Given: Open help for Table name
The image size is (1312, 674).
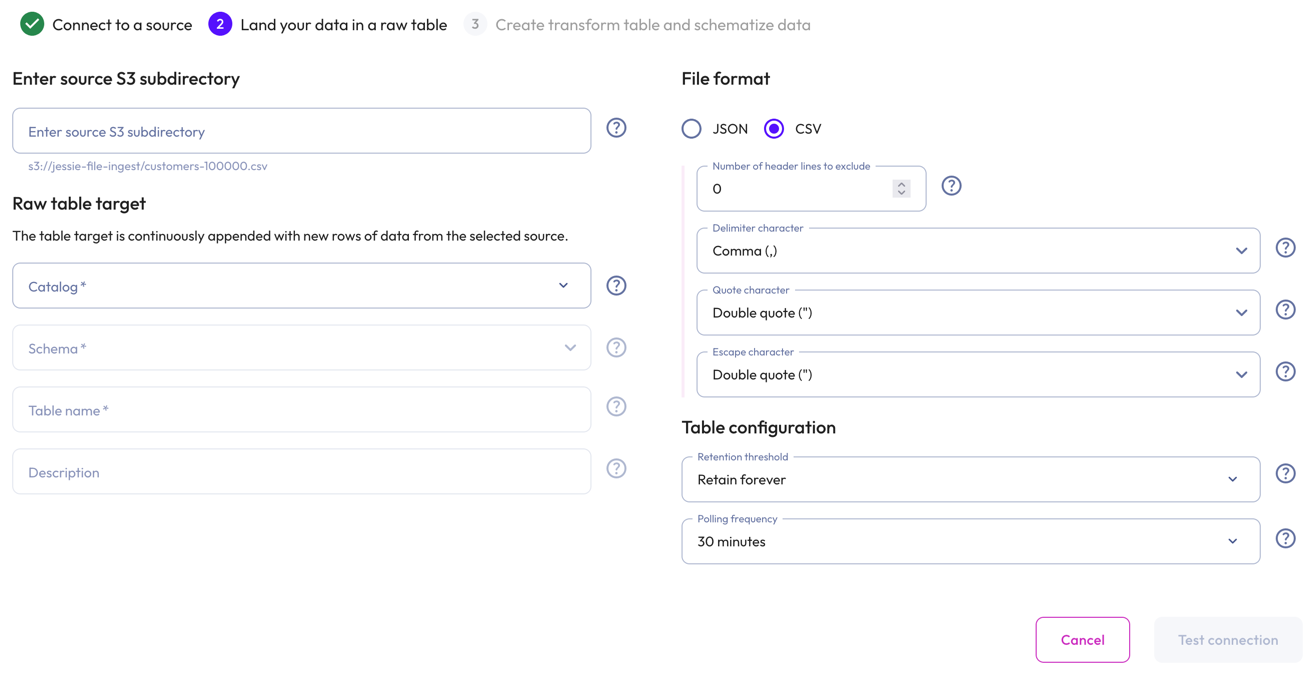Looking at the screenshot, I should pyautogui.click(x=616, y=406).
